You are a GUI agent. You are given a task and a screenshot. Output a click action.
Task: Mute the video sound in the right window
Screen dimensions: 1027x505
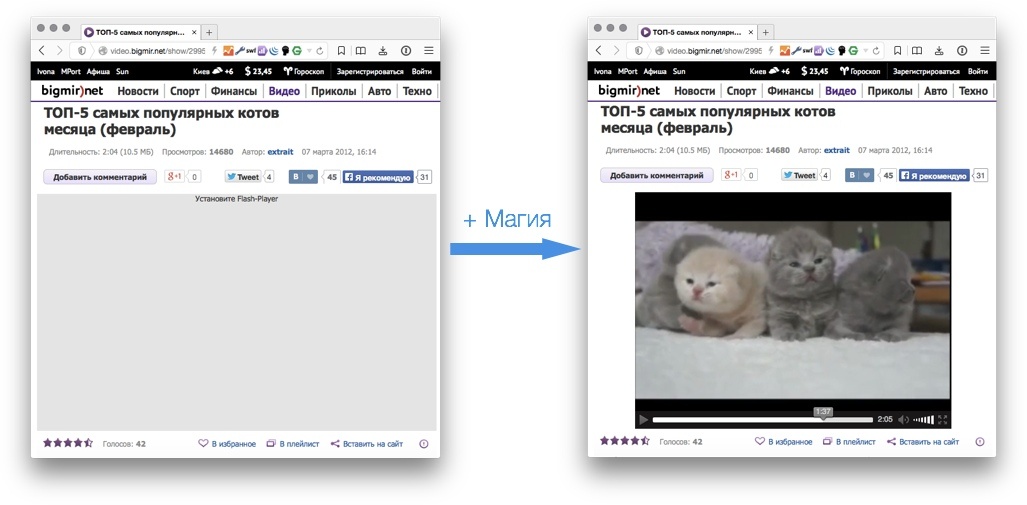tap(903, 419)
